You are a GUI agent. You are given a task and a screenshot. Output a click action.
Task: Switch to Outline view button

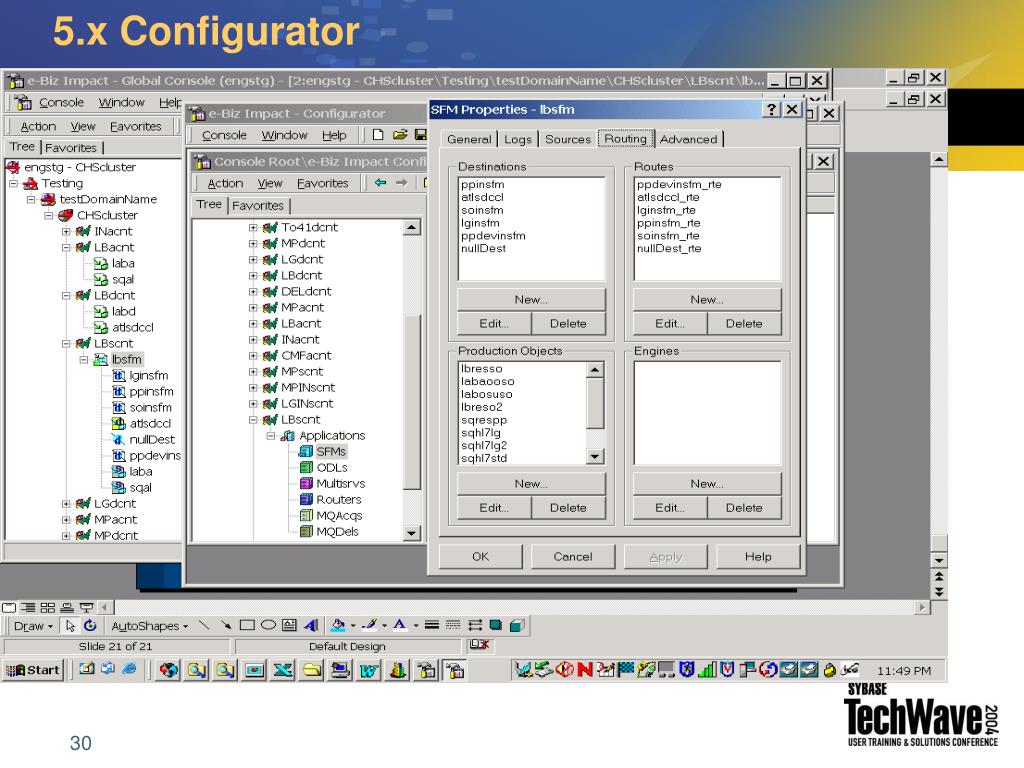coord(28,607)
